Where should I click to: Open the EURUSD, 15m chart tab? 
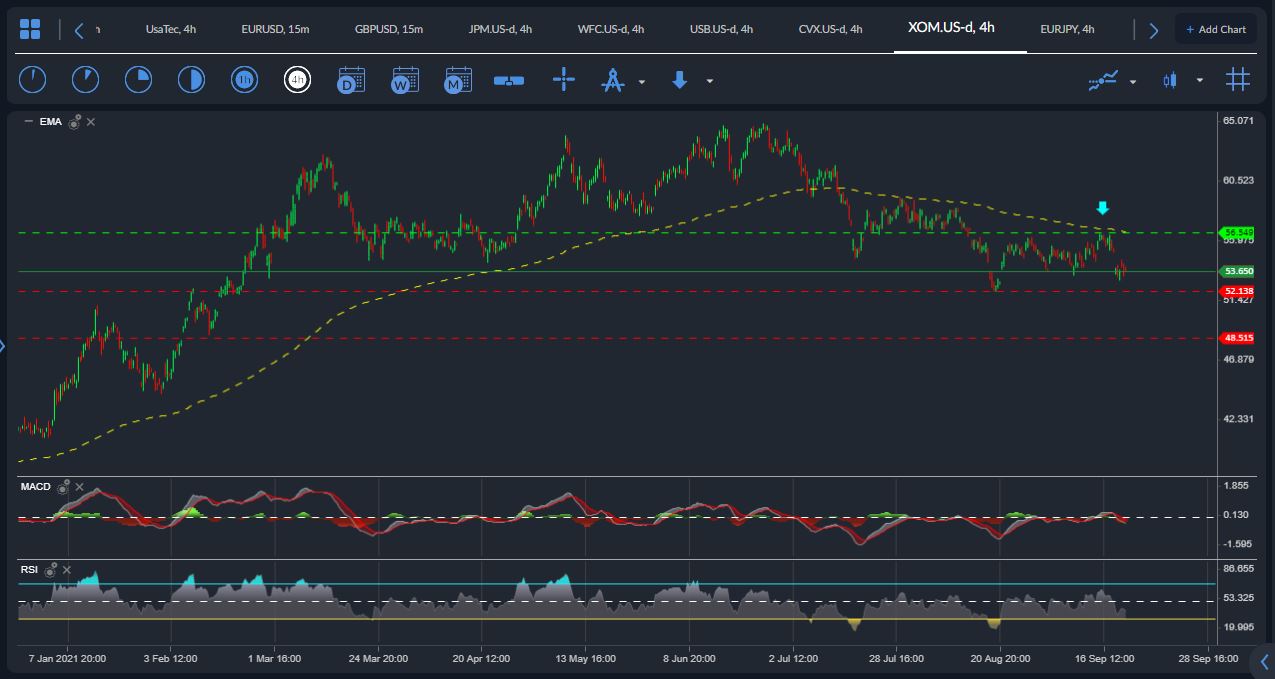[275, 29]
